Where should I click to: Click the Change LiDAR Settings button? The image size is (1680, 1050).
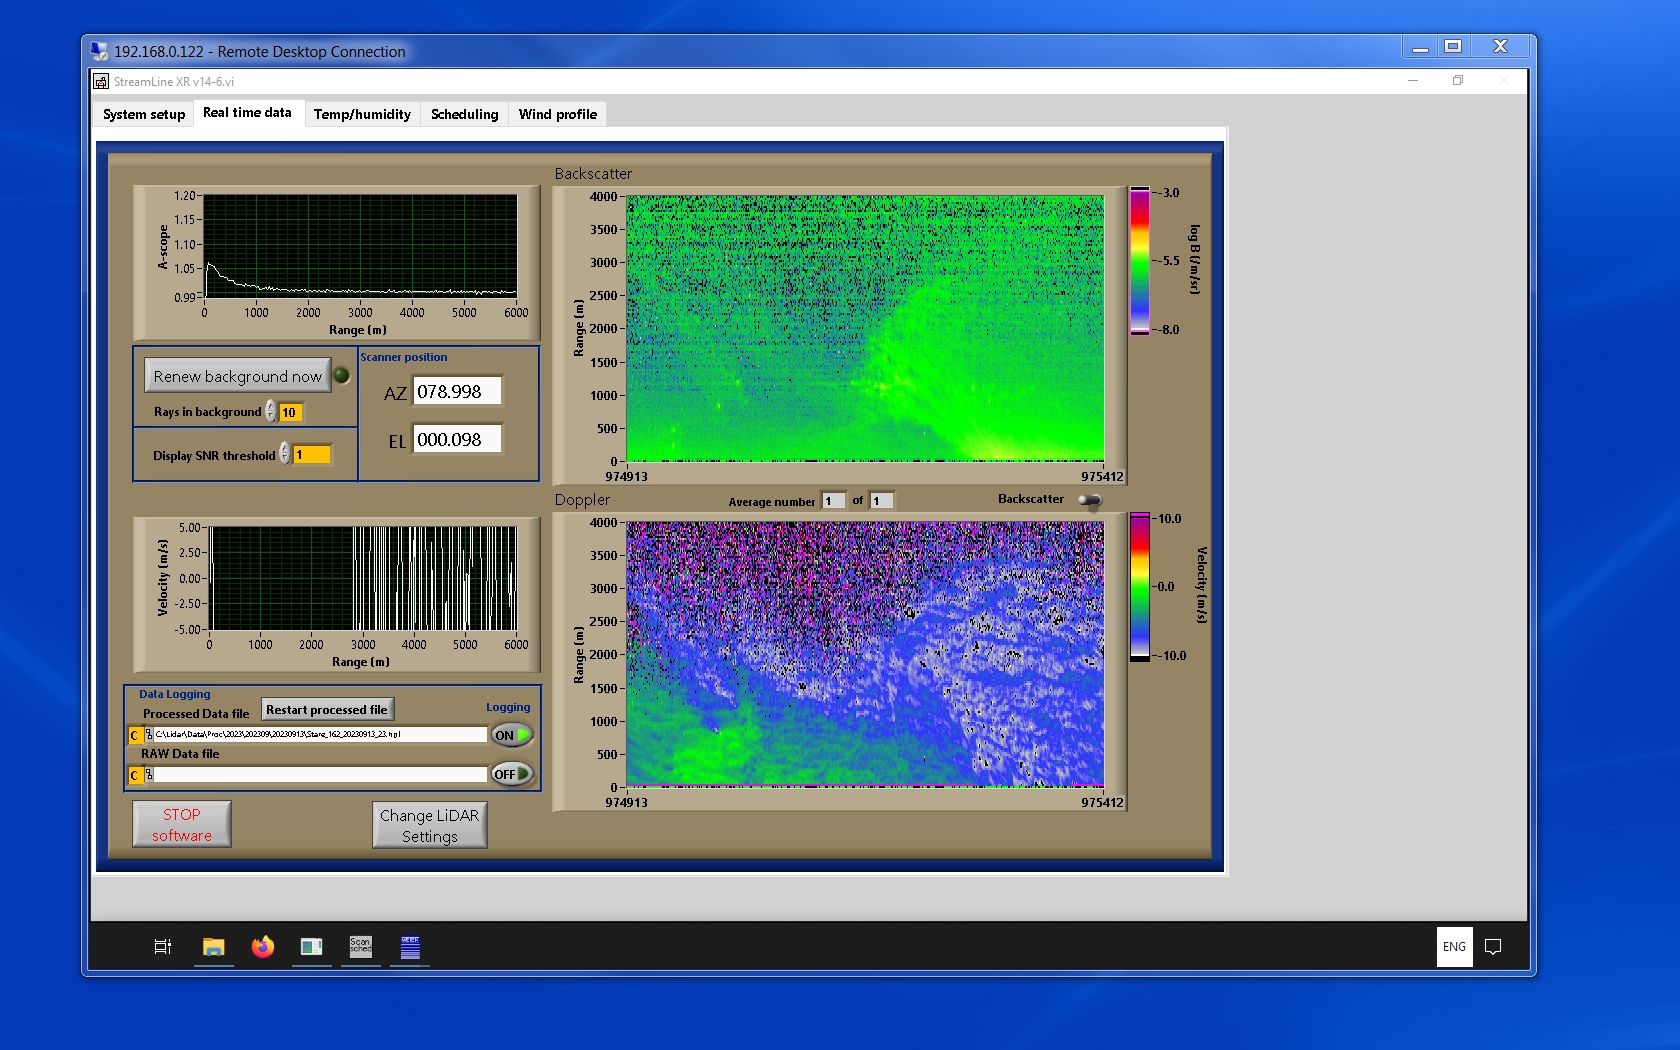point(429,825)
